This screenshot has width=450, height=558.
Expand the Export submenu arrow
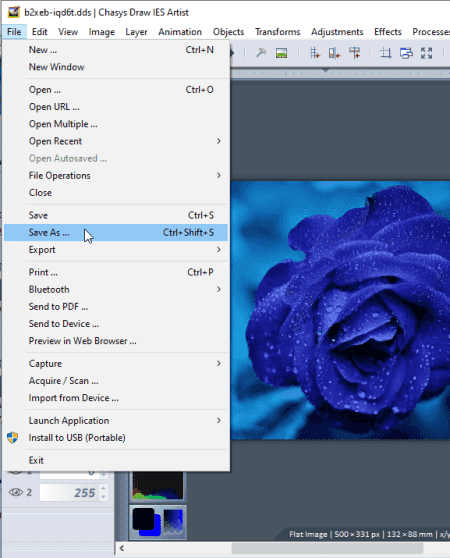tap(219, 249)
